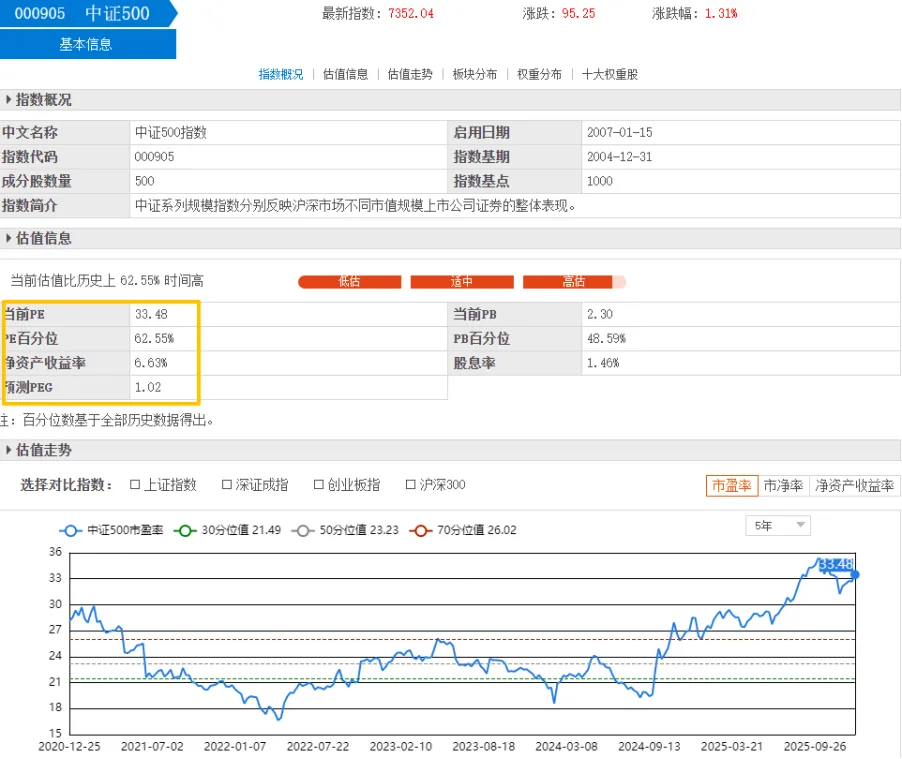Toggle the green 30分位值 legend marker

[x=183, y=530]
